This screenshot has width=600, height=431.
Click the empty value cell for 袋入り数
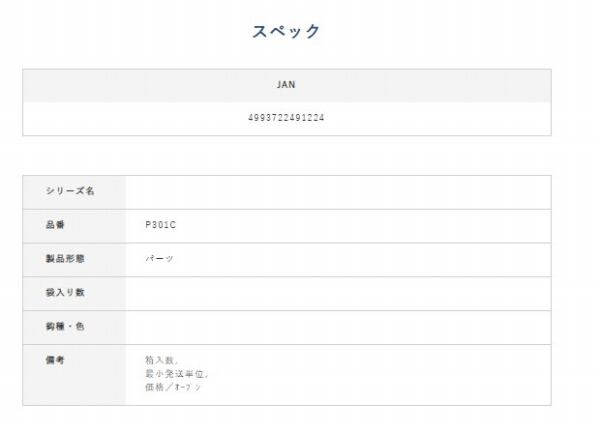tap(338, 293)
